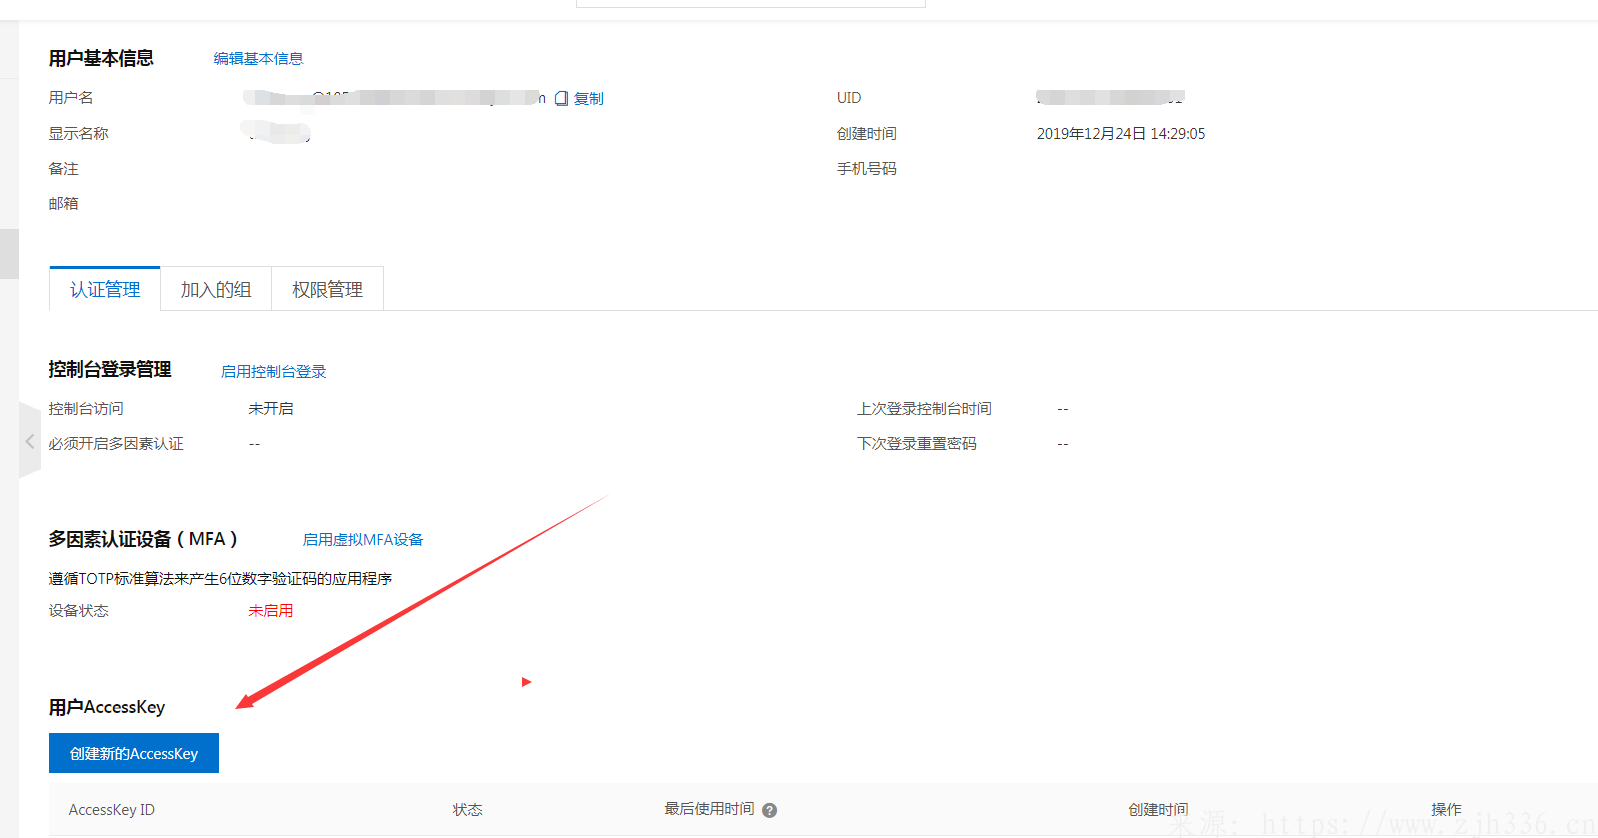Click the blurred UID value
Screen dimensions: 1598x838
[1110, 98]
